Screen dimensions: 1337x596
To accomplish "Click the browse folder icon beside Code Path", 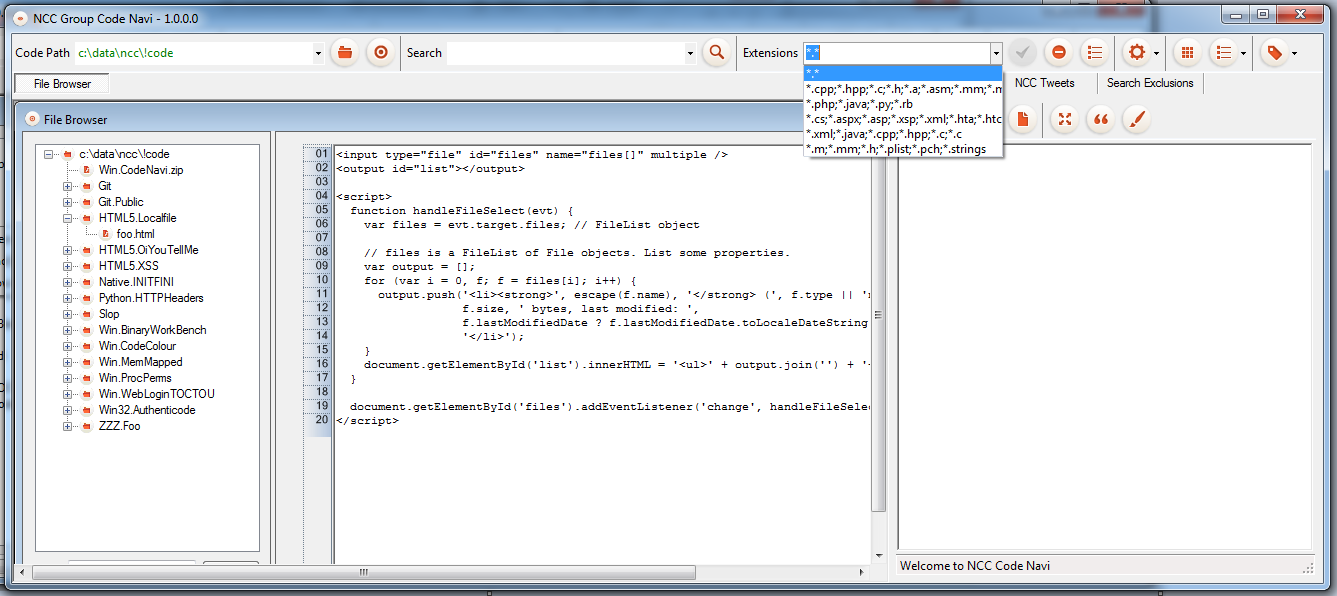I will tap(345, 52).
